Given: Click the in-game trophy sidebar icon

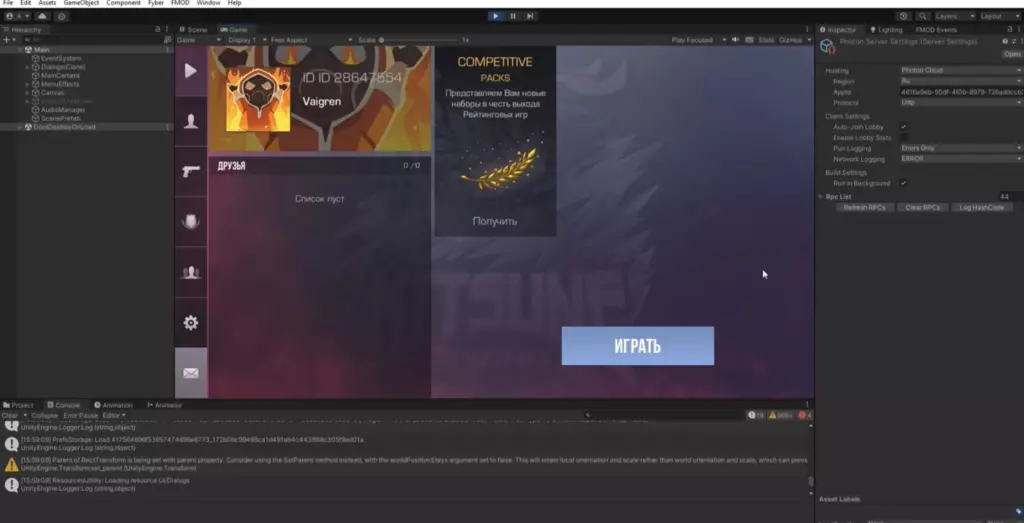Looking at the screenshot, I should tap(191, 222).
